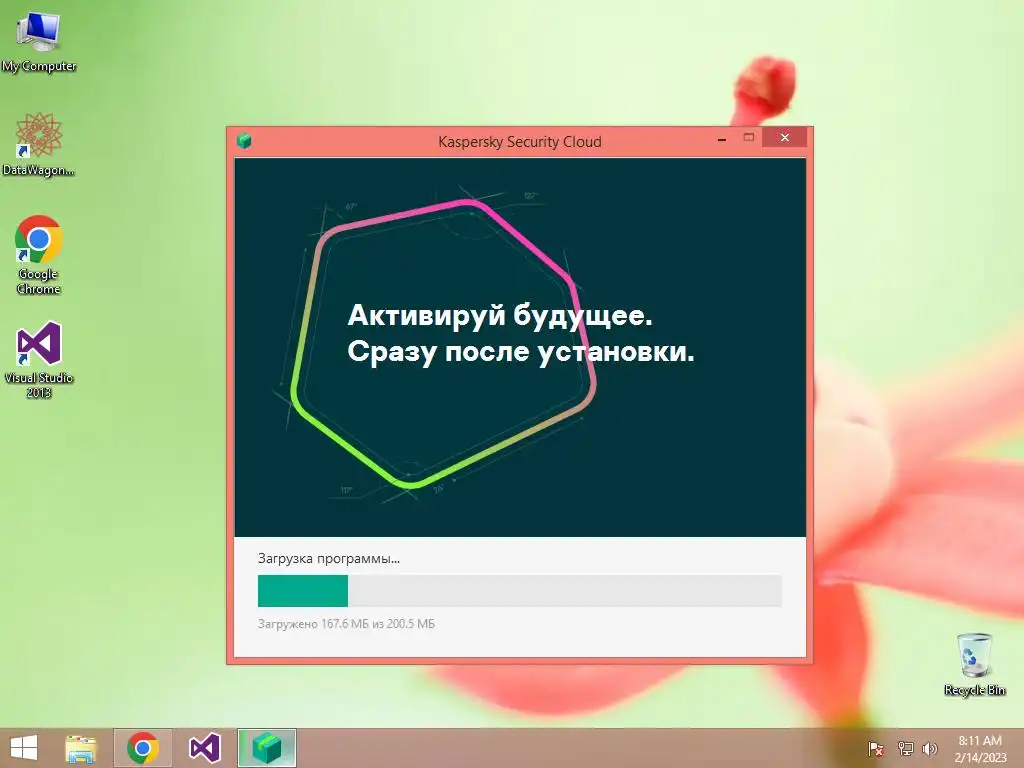
Task: Launch Google Chrome from the desktop
Action: (x=39, y=255)
